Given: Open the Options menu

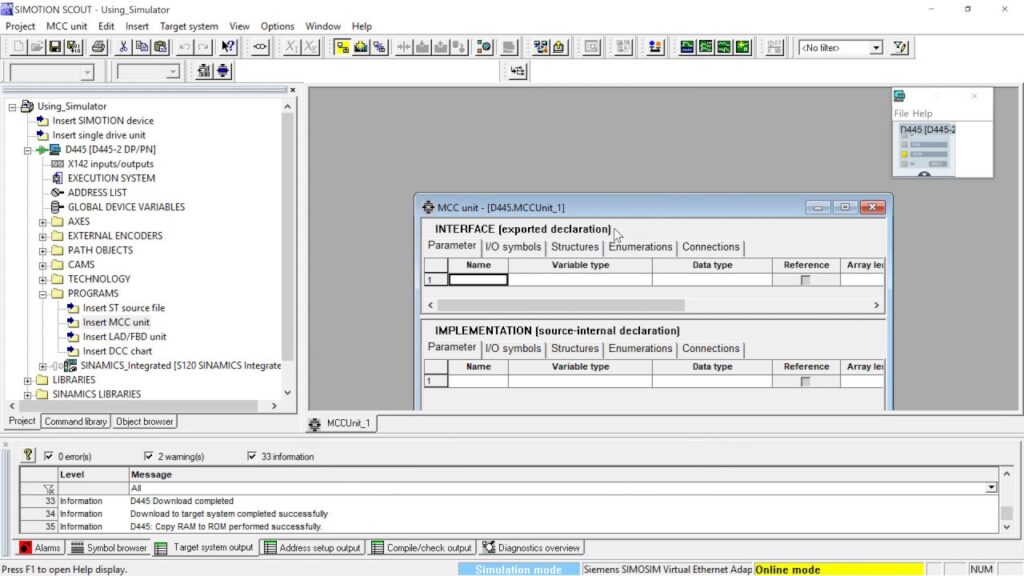Looking at the screenshot, I should click(277, 26).
